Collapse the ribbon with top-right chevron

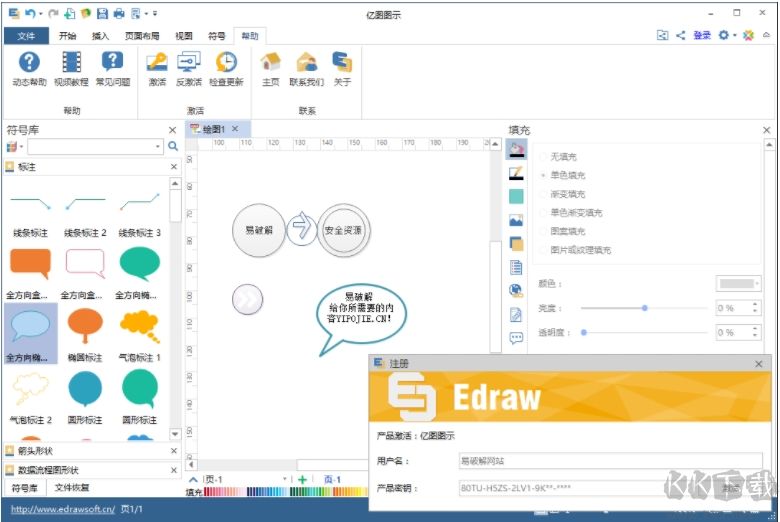pyautogui.click(x=767, y=35)
